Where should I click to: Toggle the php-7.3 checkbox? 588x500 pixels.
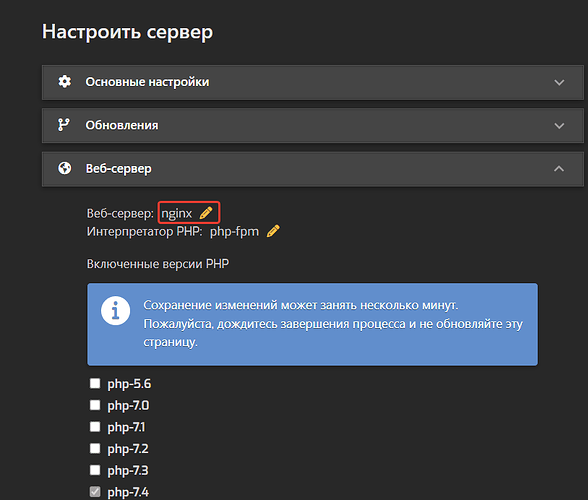[x=95, y=470]
